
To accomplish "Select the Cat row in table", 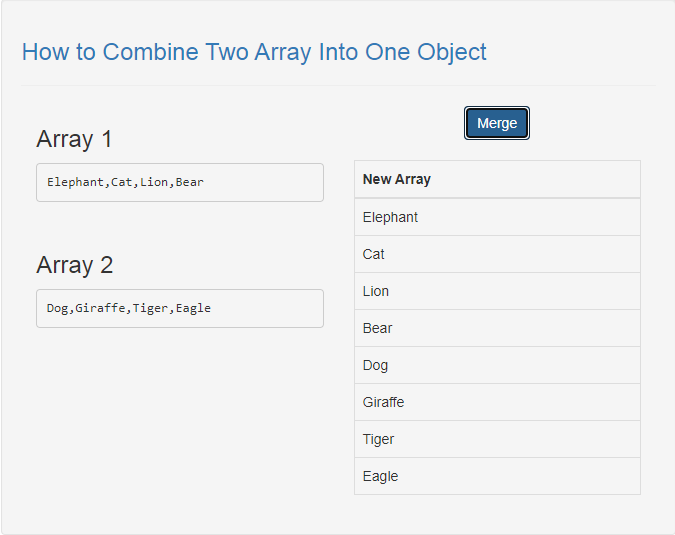I will click(x=497, y=254).
